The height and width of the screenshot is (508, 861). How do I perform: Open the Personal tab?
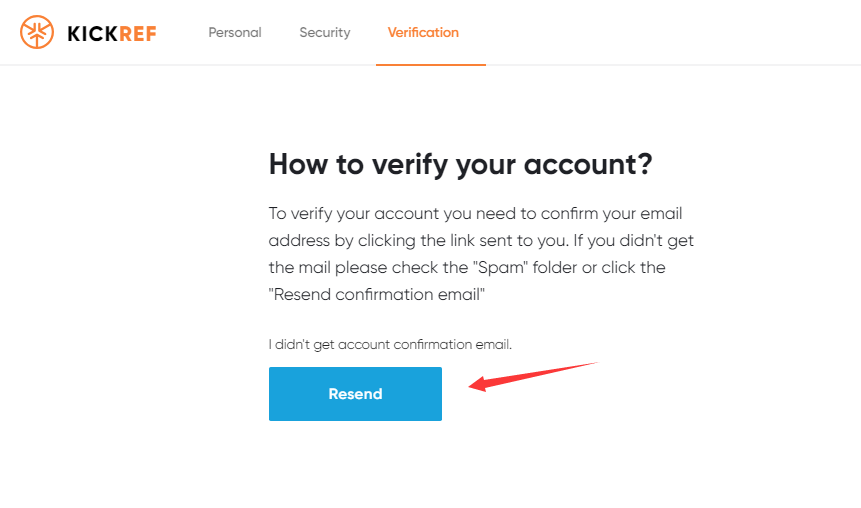pos(235,32)
